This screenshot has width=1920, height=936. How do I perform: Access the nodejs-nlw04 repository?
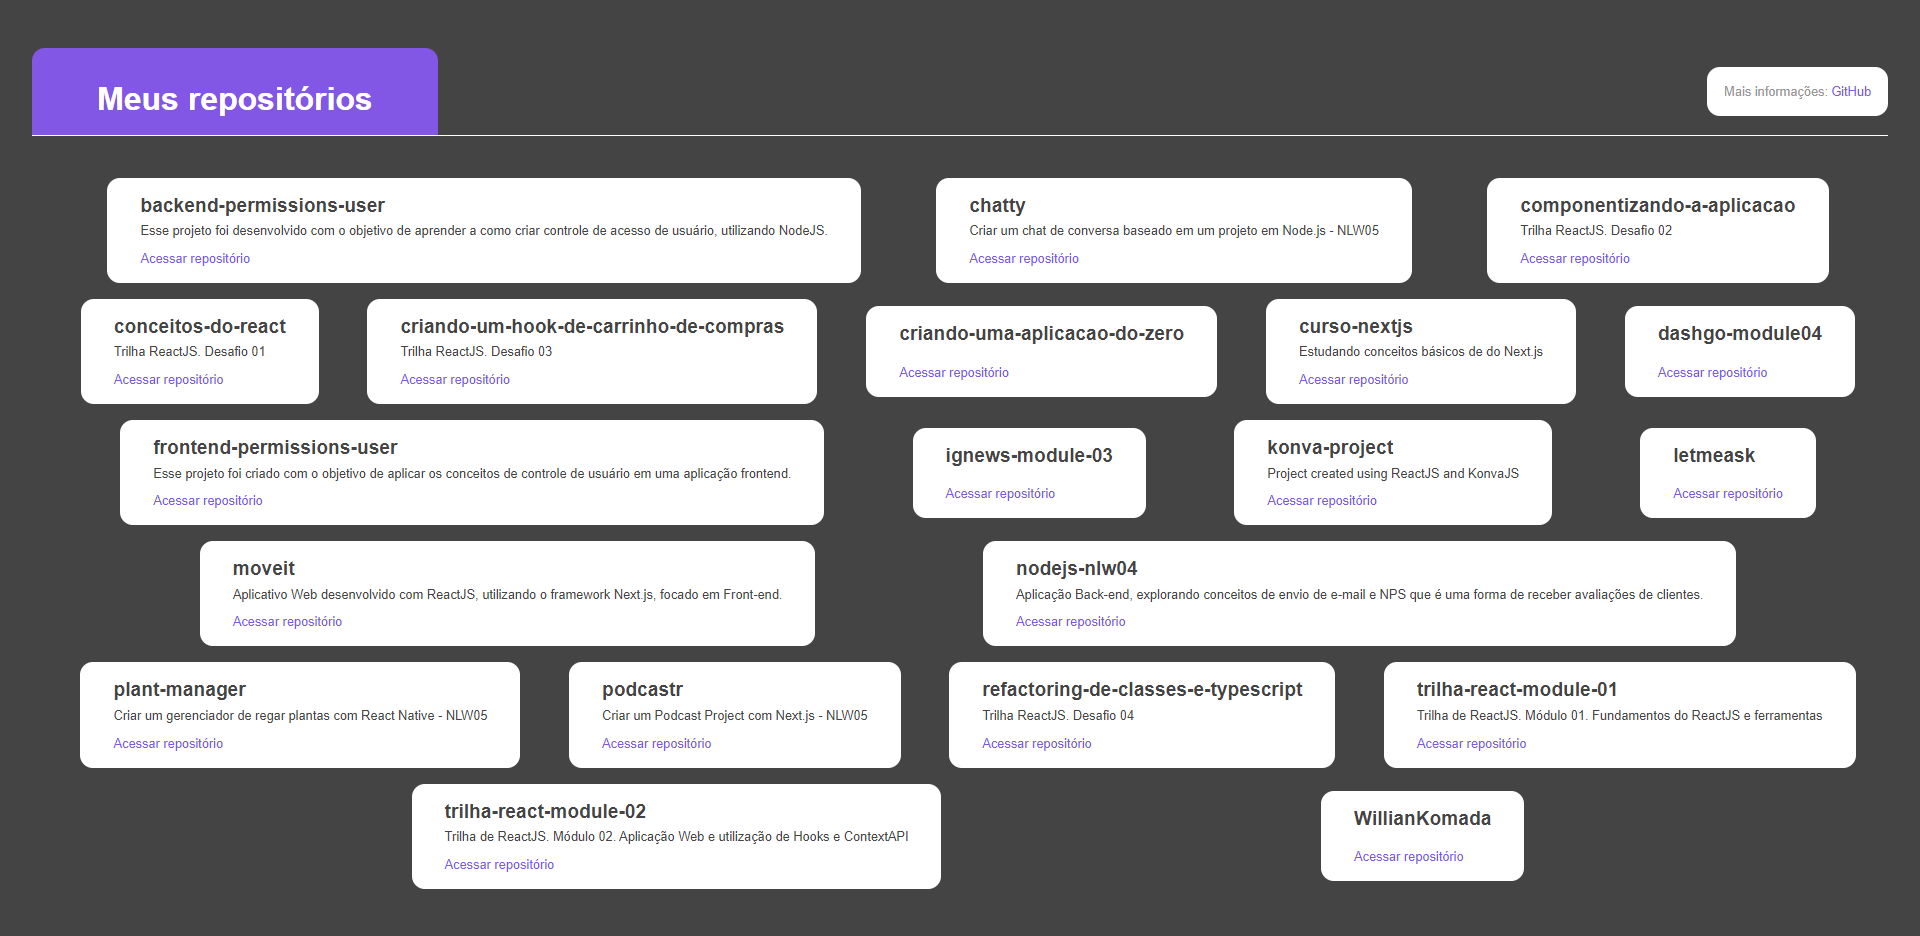pyautogui.click(x=1070, y=621)
